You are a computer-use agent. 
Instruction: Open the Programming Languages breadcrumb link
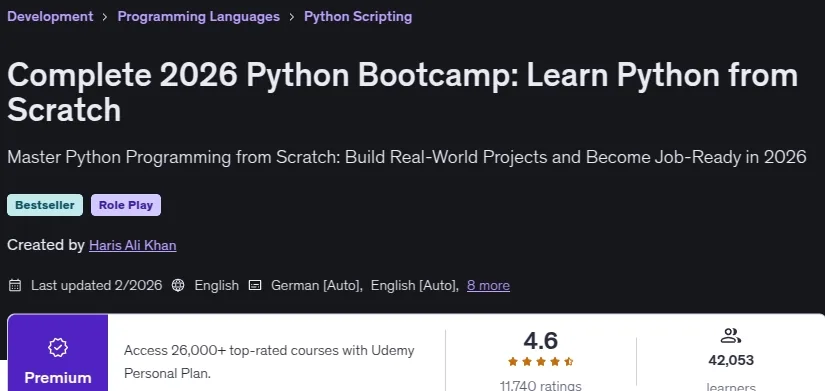198,16
